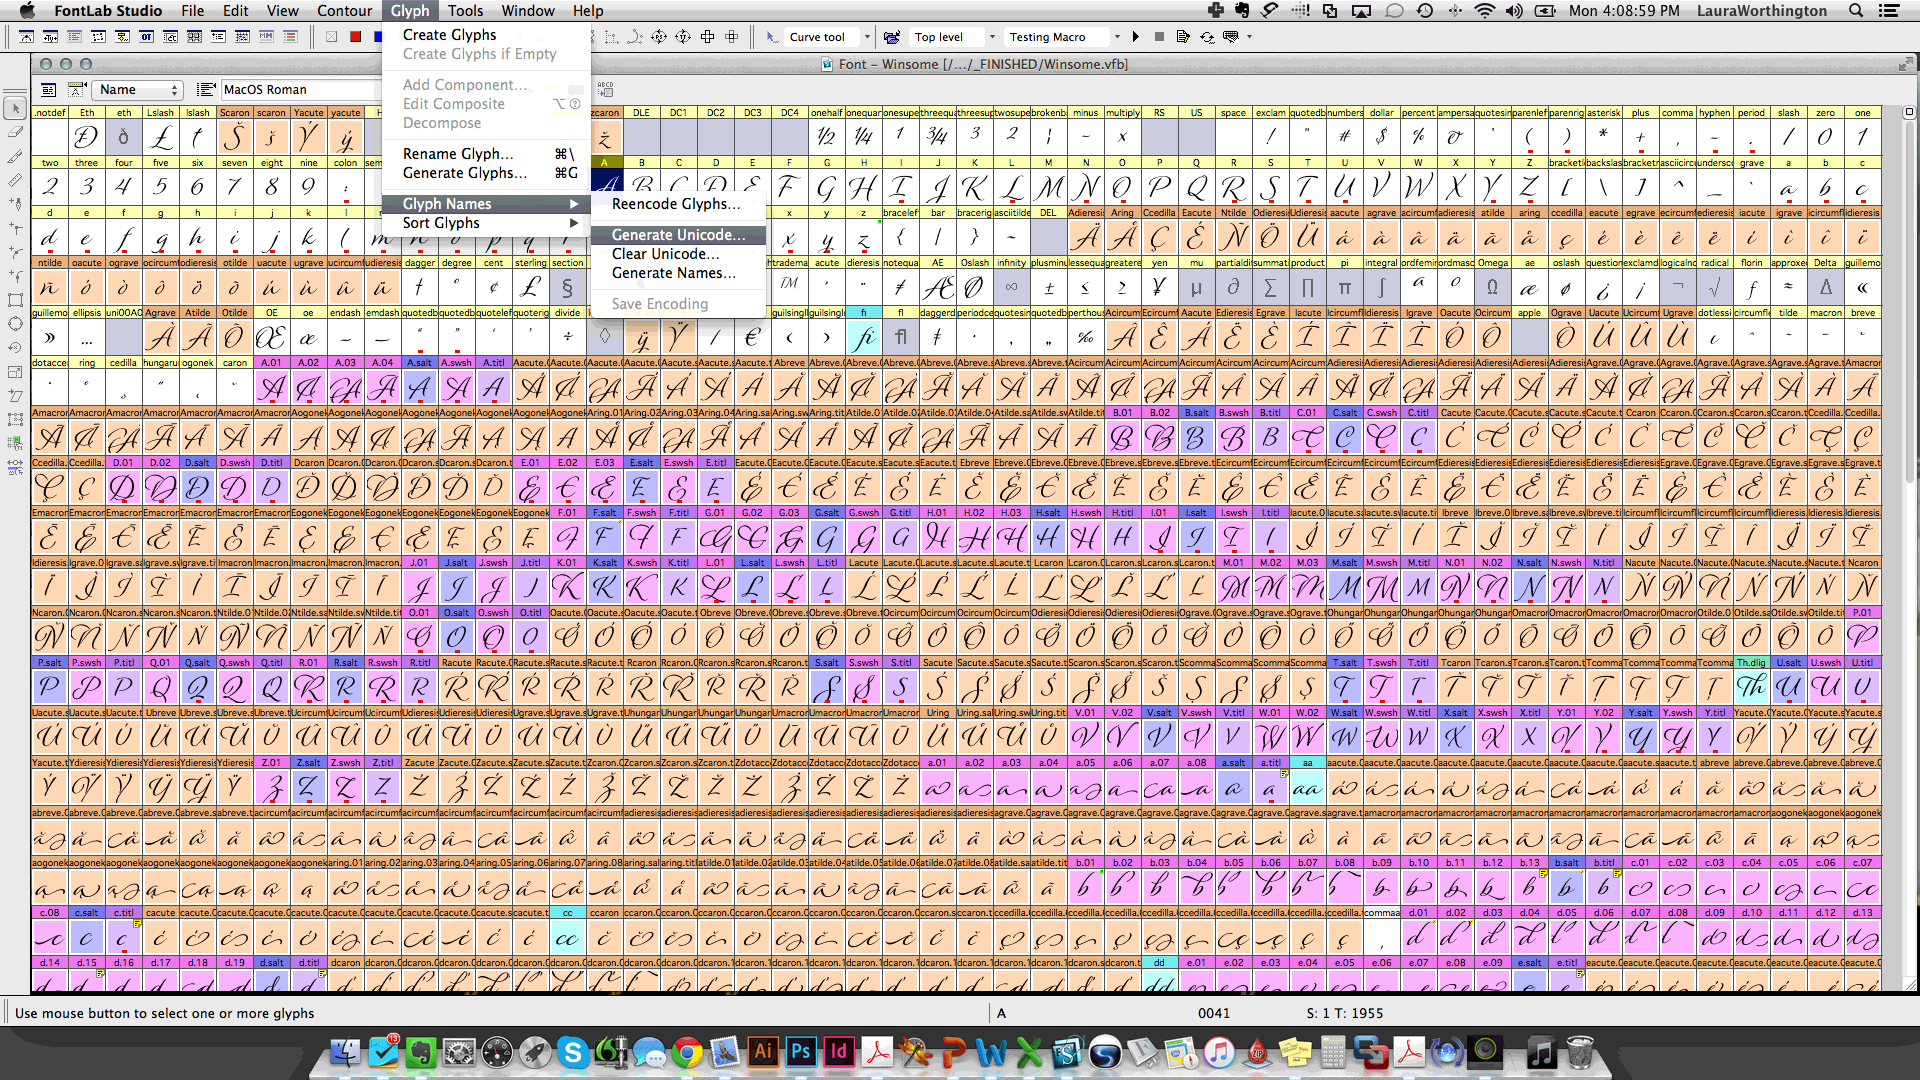Viewport: 1920px width, 1080px height.
Task: Click the ABCD icon in font window header
Action: (x=605, y=89)
